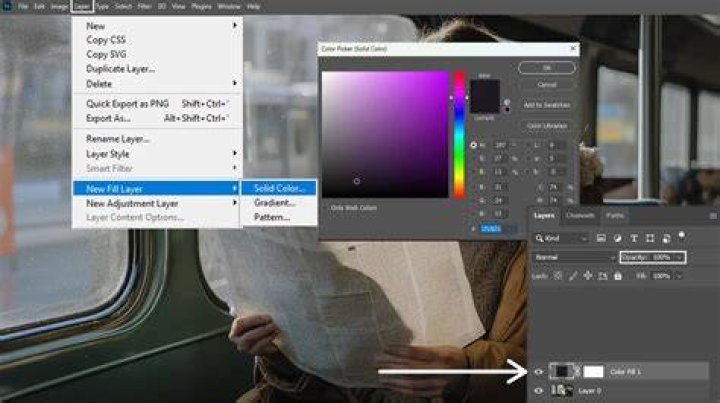Screen dimensions: 720x403
Task: Switch to the Channels tab
Action: [x=580, y=215]
